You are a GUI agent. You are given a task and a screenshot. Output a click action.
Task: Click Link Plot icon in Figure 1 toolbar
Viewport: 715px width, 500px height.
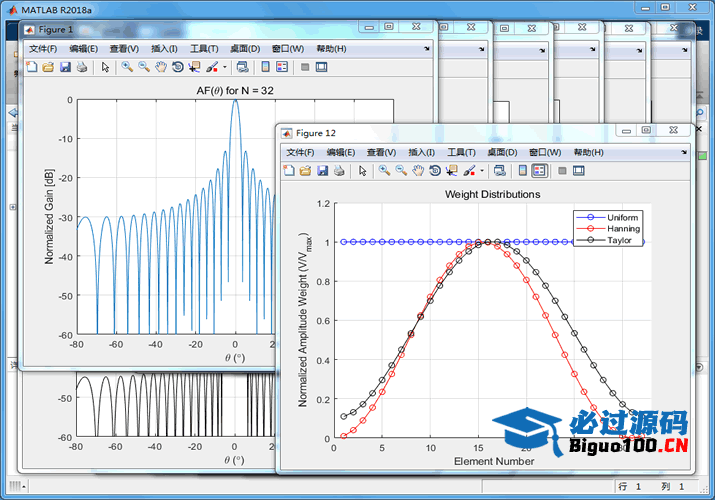(x=242, y=67)
